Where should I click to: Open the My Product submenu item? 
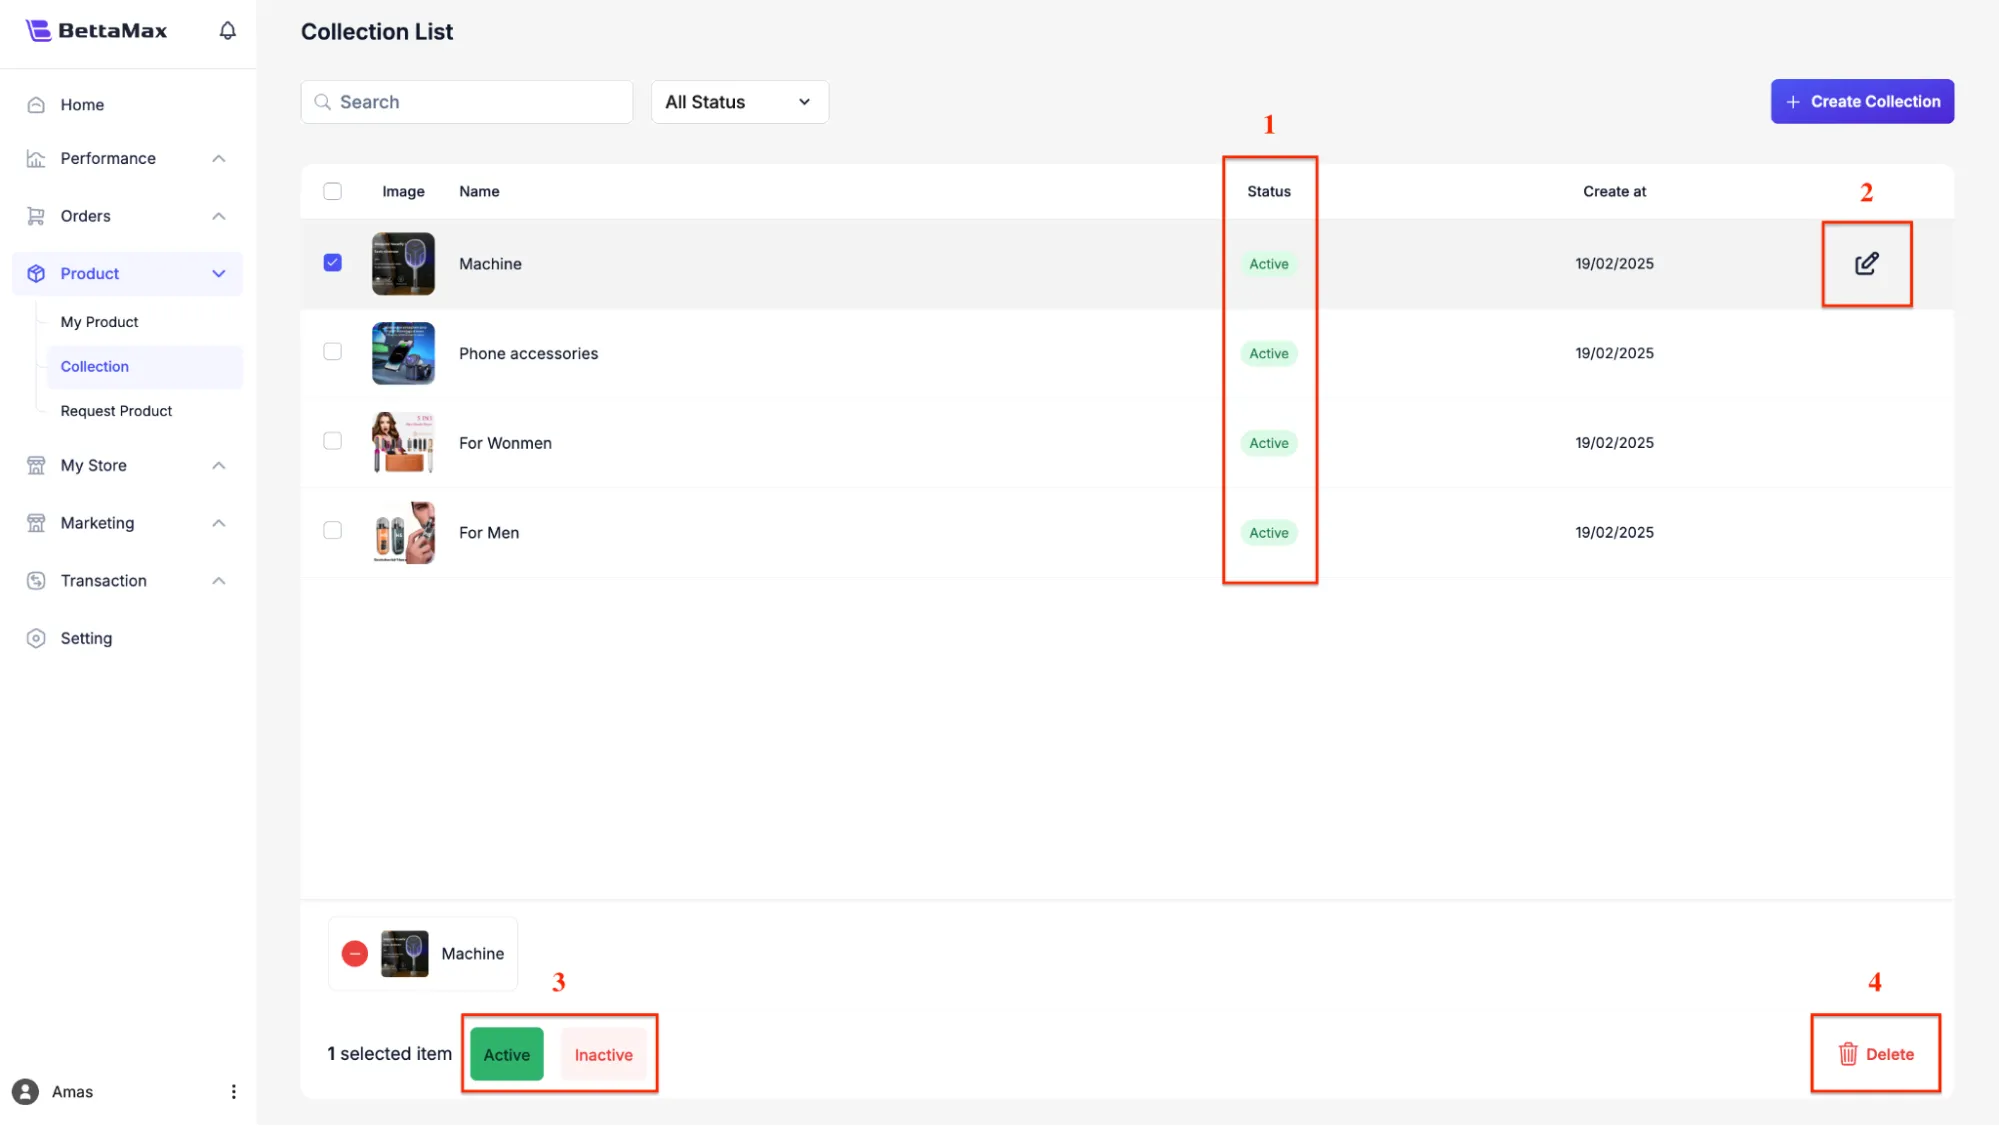tap(99, 322)
